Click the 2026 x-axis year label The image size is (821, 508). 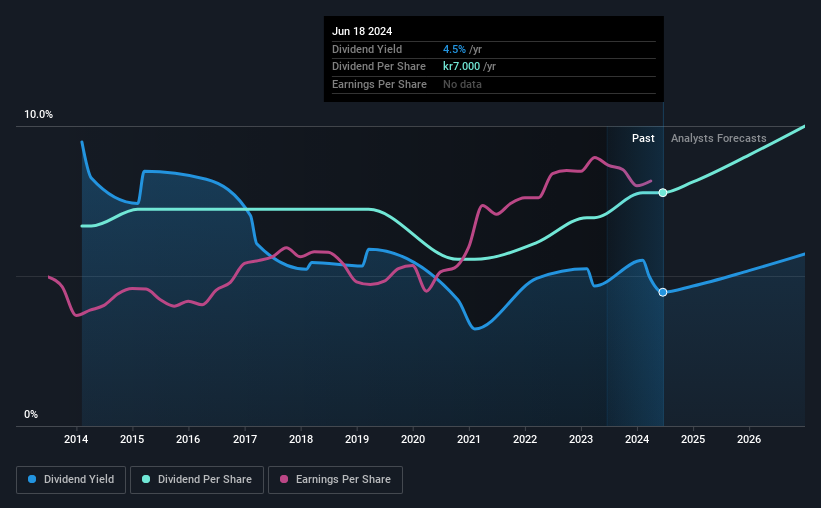[749, 439]
